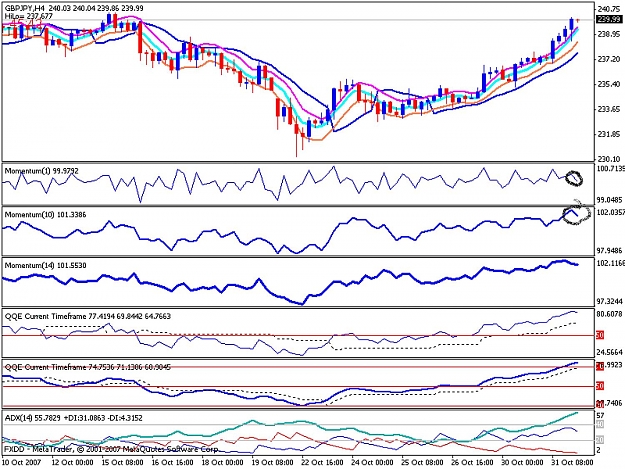Click the 99.0485 Momentum(1) scale value
The image size is (625, 469).
pyautogui.click(x=611, y=200)
